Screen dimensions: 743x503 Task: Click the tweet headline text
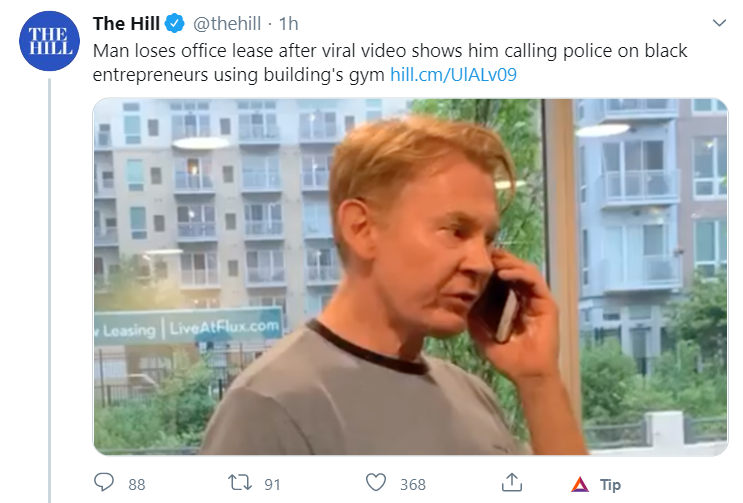pos(390,63)
